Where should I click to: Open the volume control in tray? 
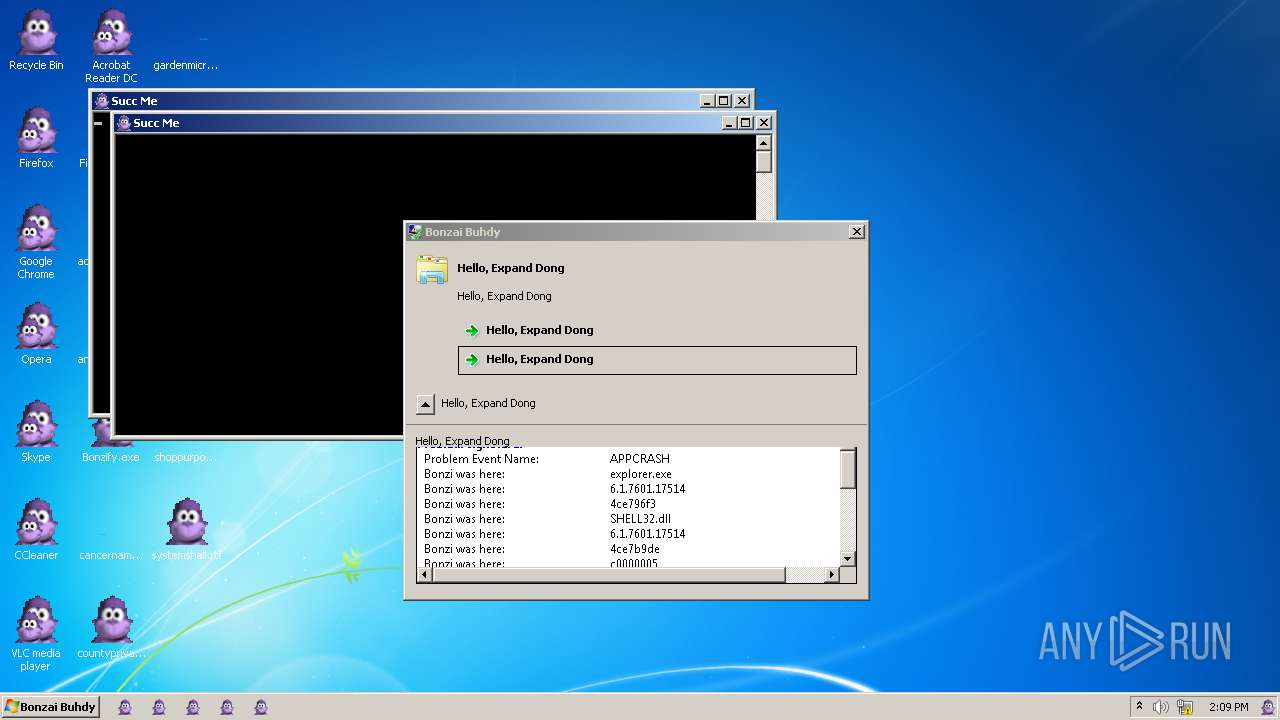click(1160, 707)
